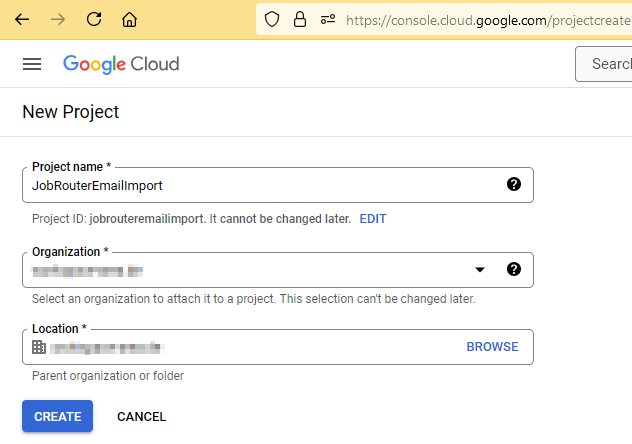Click 'Select an organization to attach' helper text

pos(254,299)
